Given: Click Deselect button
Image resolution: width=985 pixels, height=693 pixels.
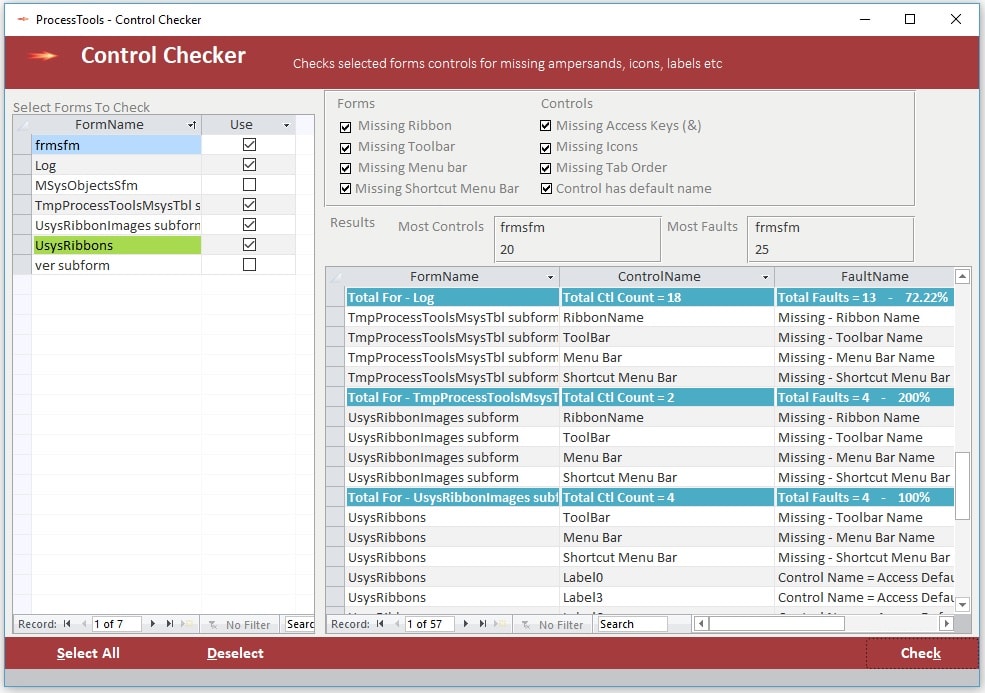Looking at the screenshot, I should click(236, 653).
